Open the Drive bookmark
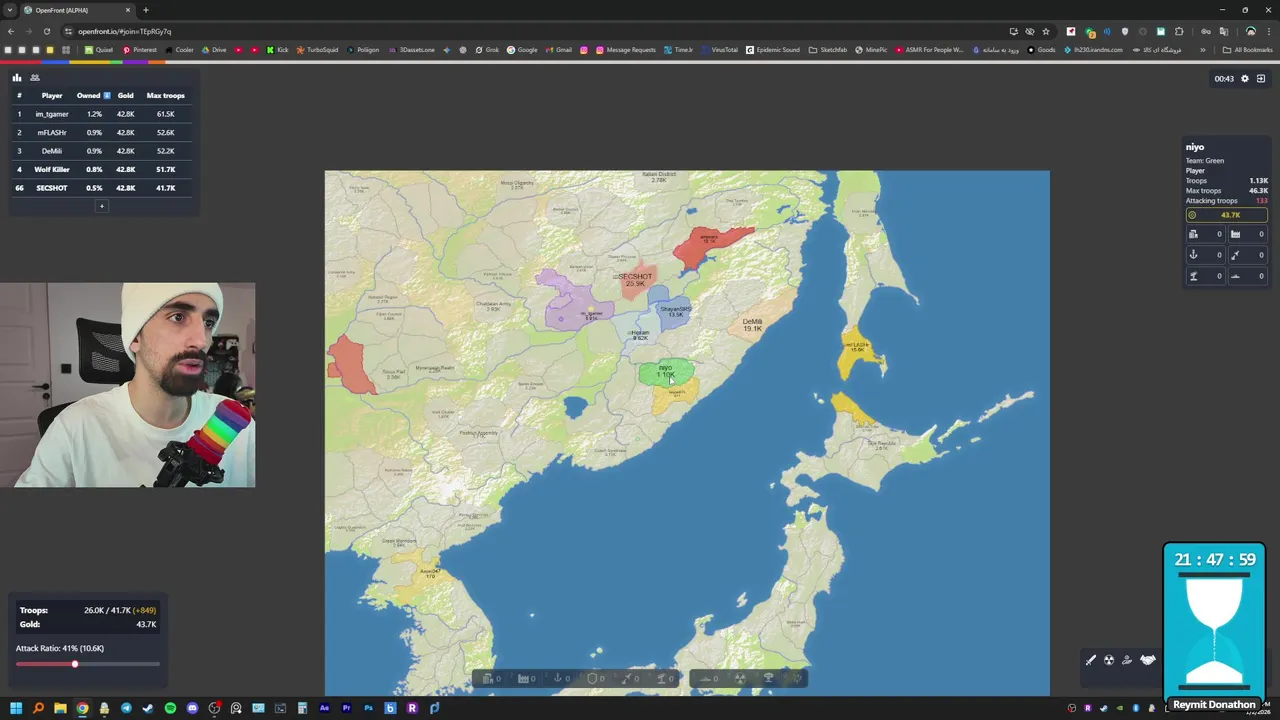The image size is (1280, 720). 214,50
